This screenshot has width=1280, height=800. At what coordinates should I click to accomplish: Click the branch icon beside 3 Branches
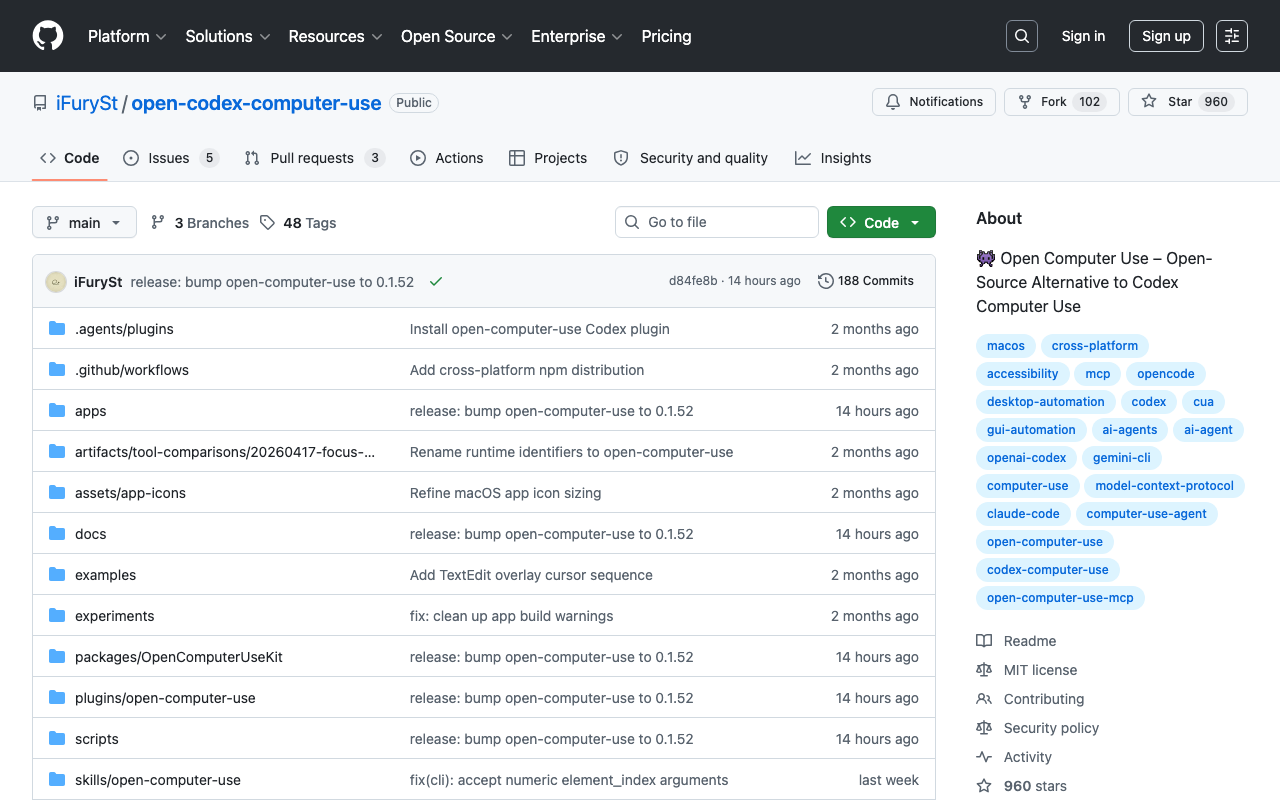(x=158, y=223)
